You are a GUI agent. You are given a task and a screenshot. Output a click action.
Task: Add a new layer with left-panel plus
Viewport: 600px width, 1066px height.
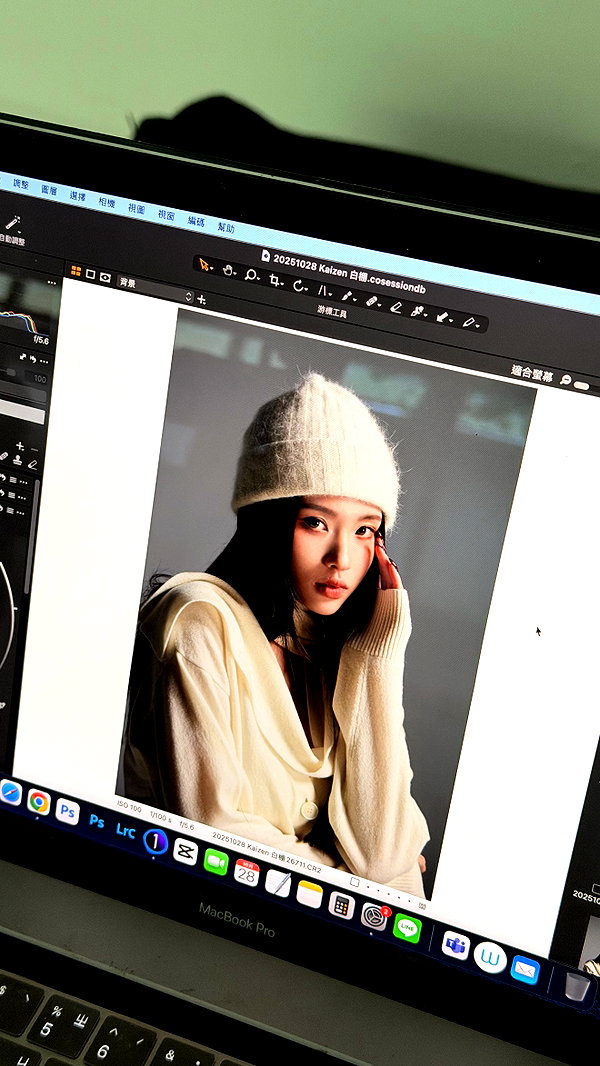pos(20,446)
